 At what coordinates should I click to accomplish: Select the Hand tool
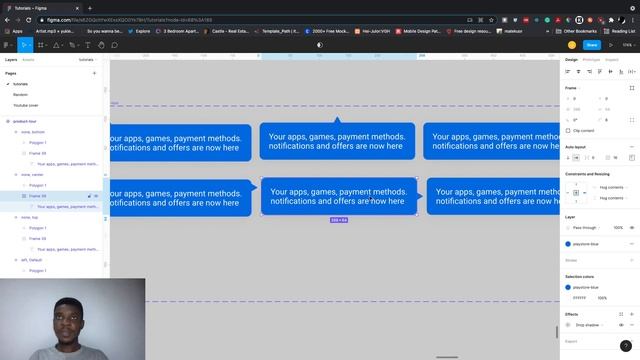(x=101, y=45)
